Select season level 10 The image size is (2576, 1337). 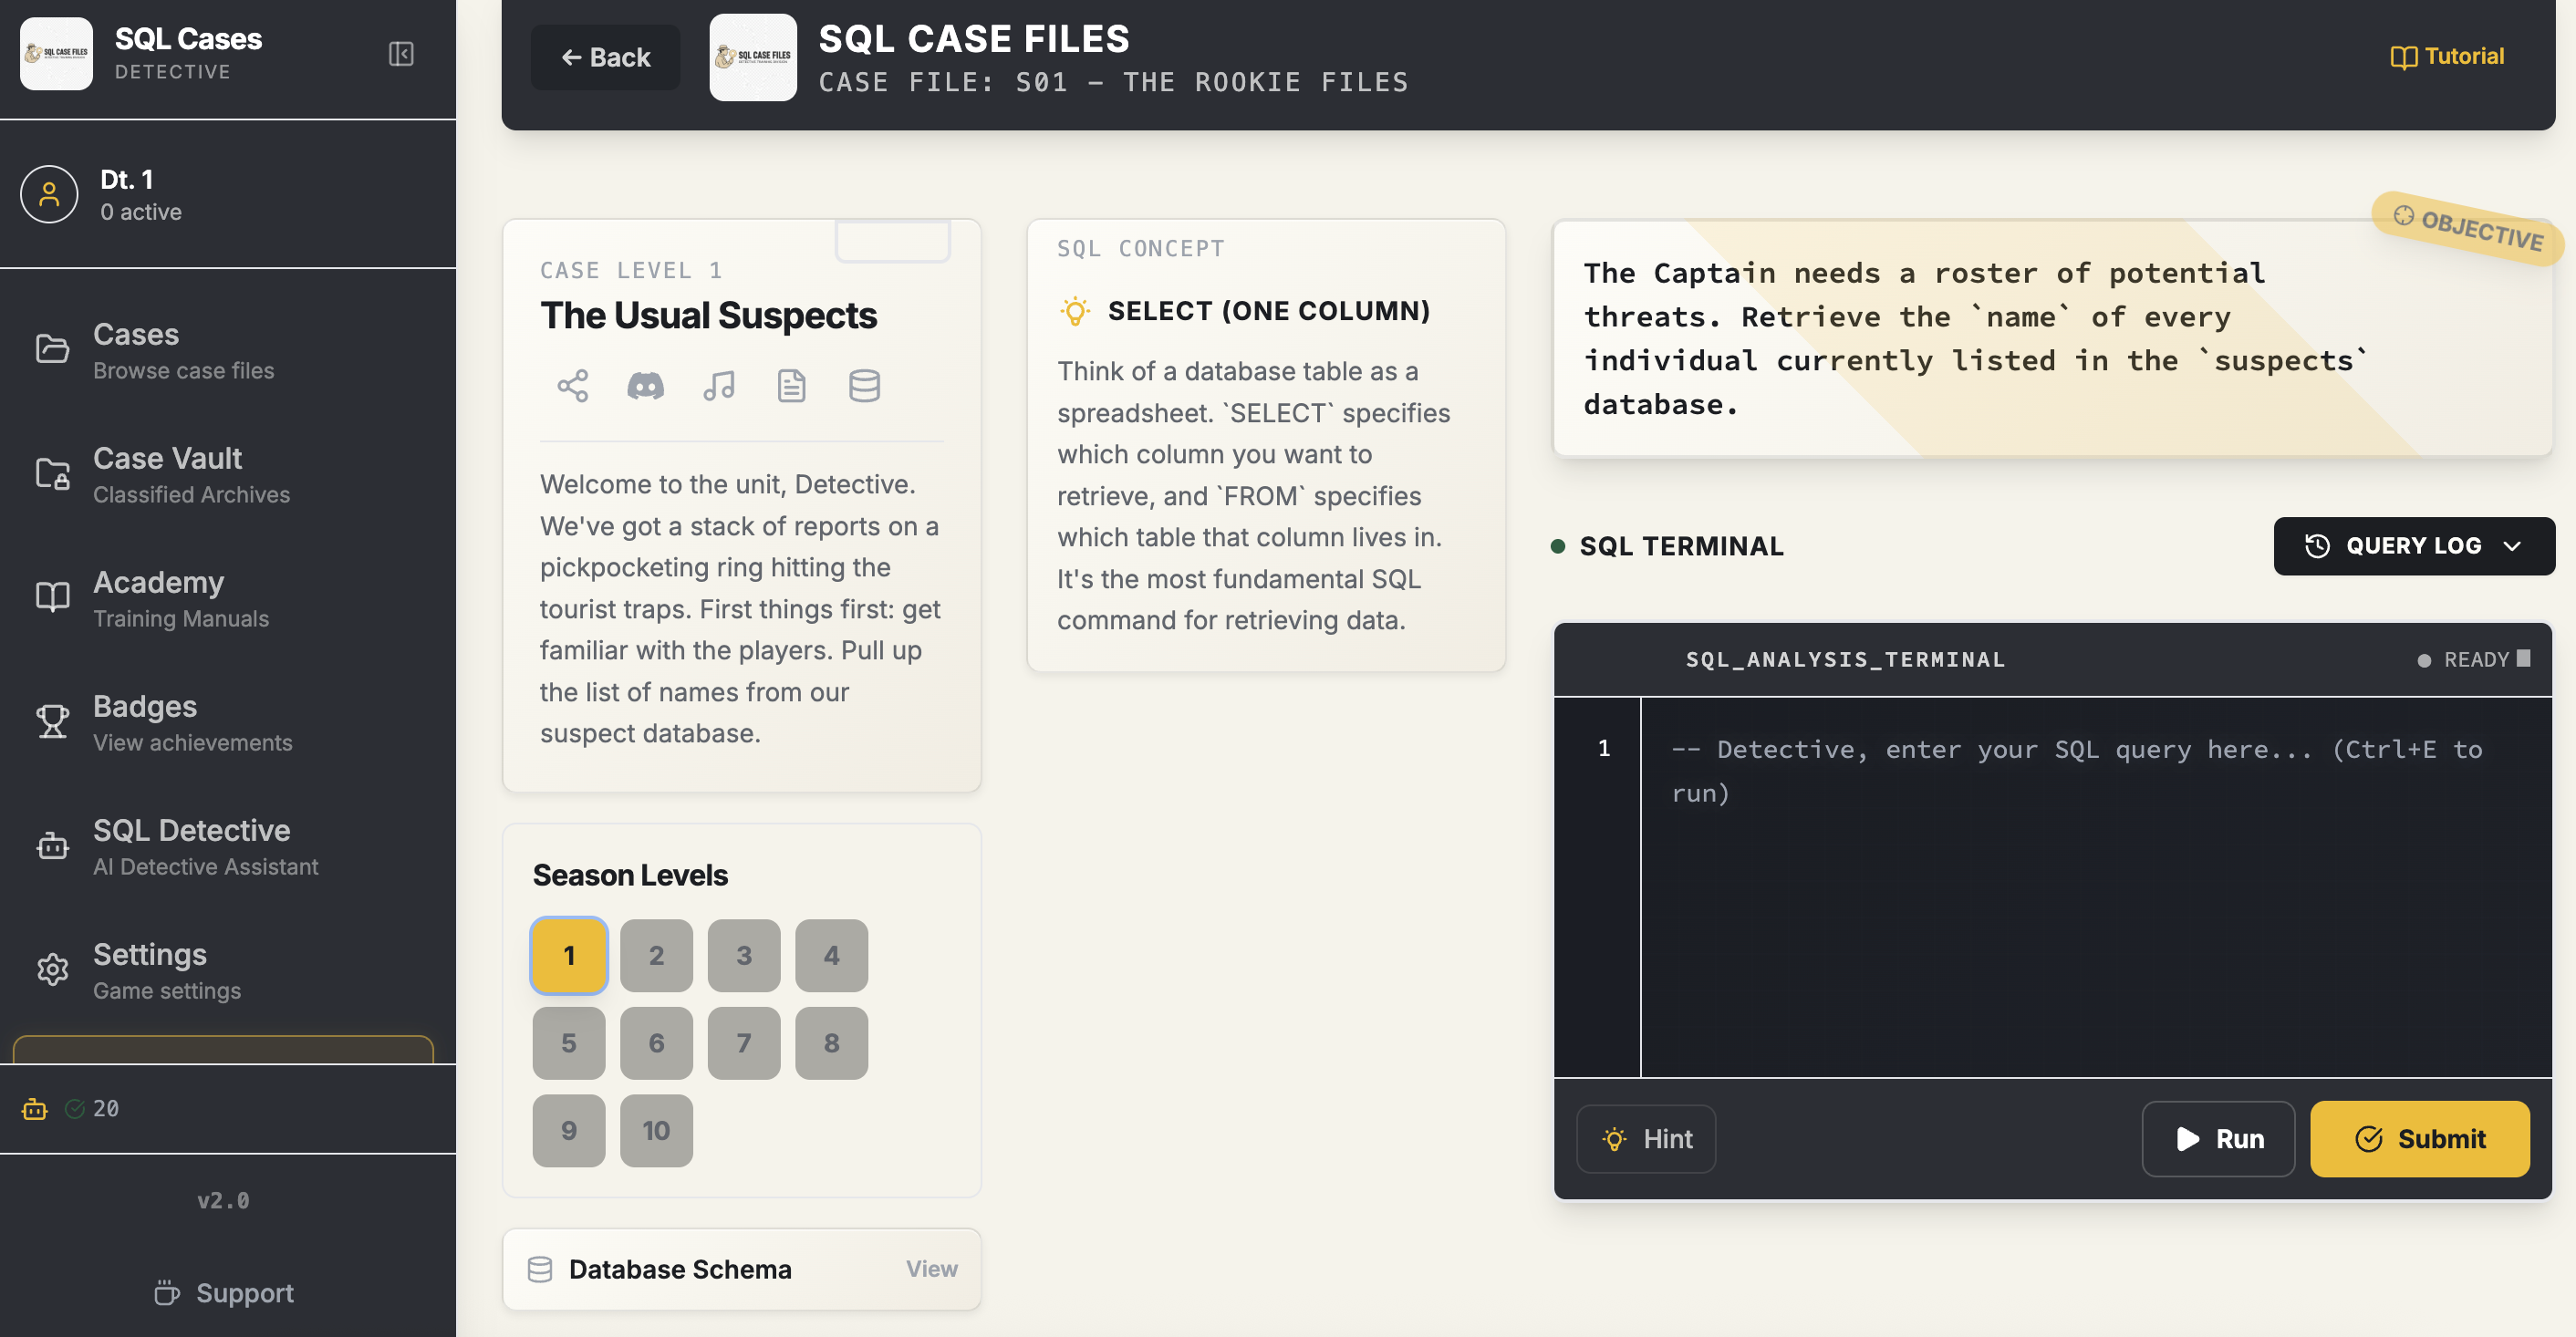click(x=656, y=1130)
